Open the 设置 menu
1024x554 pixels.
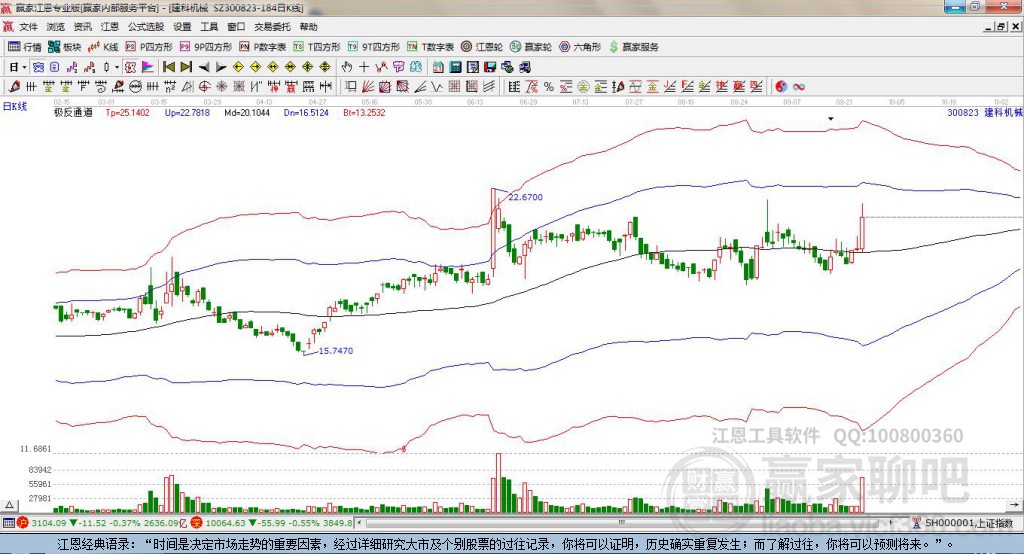182,27
